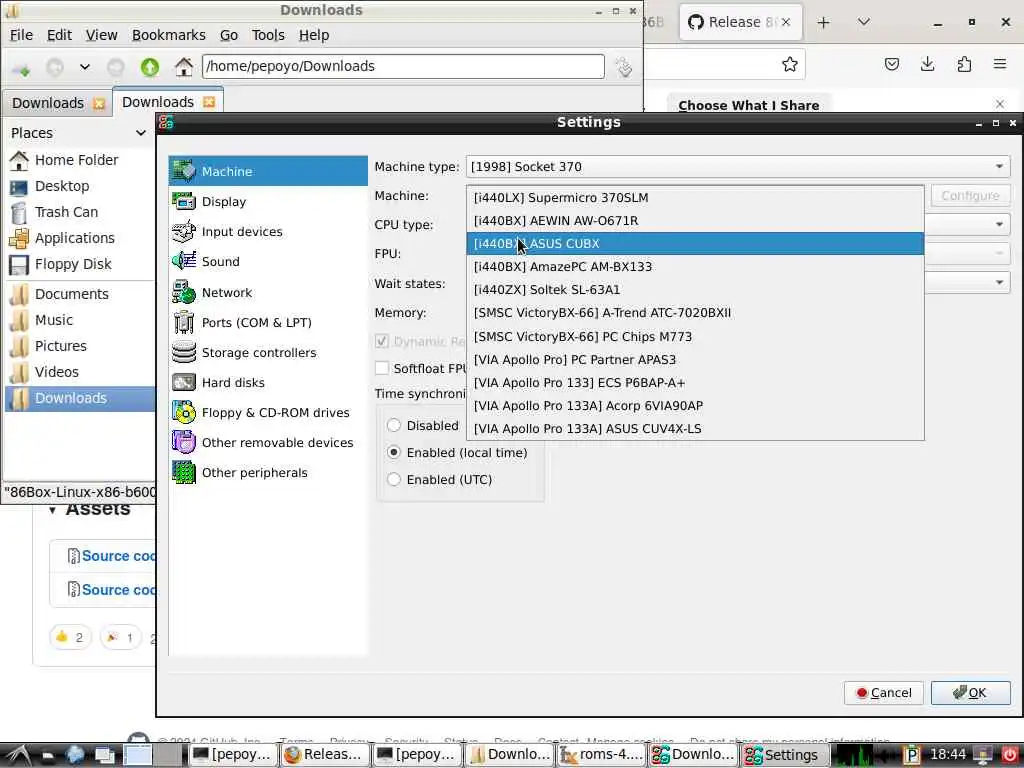Click taskbar shutdown power icon
Viewport: 1024px width, 768px height.
point(1009,754)
